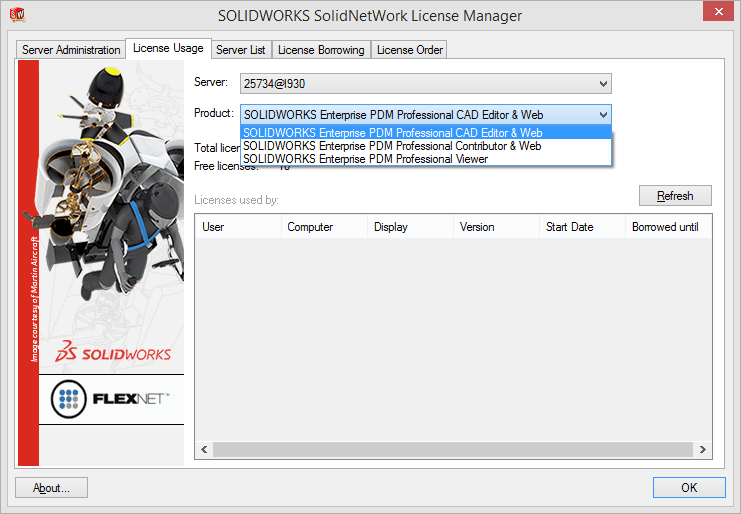Click the Server field showing 25734@I930
This screenshot has height=514, width=741.
coord(426,84)
